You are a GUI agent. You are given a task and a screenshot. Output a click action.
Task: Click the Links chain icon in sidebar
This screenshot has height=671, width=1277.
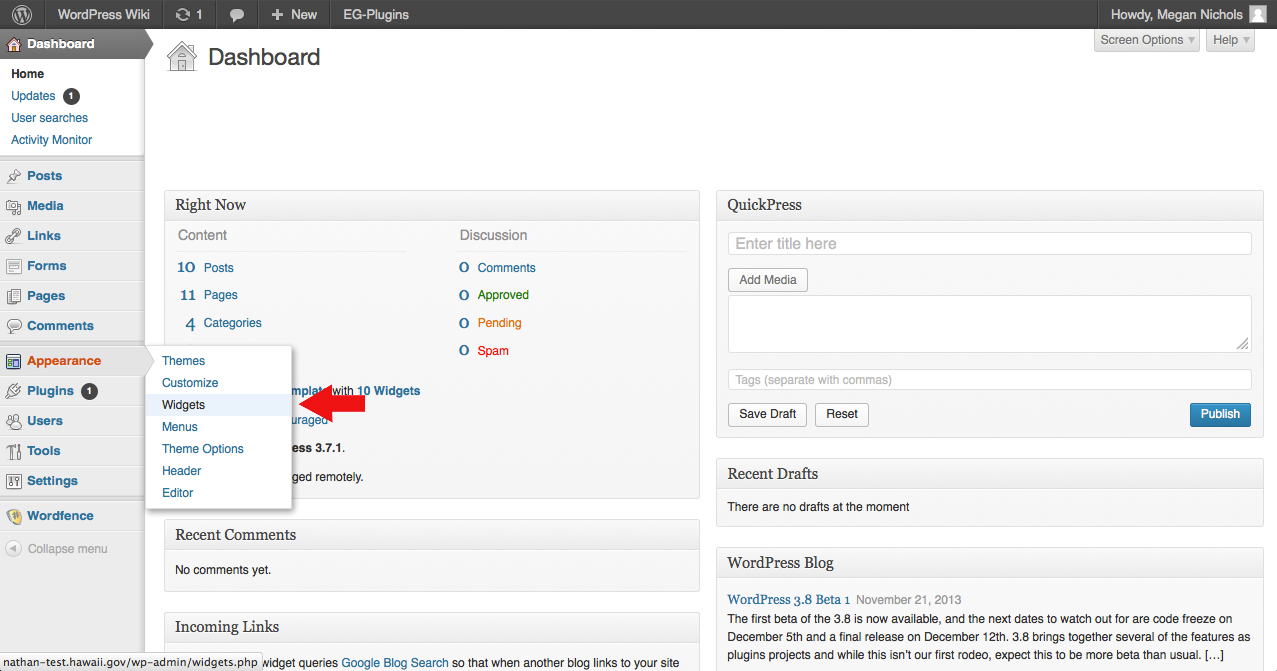(14, 236)
